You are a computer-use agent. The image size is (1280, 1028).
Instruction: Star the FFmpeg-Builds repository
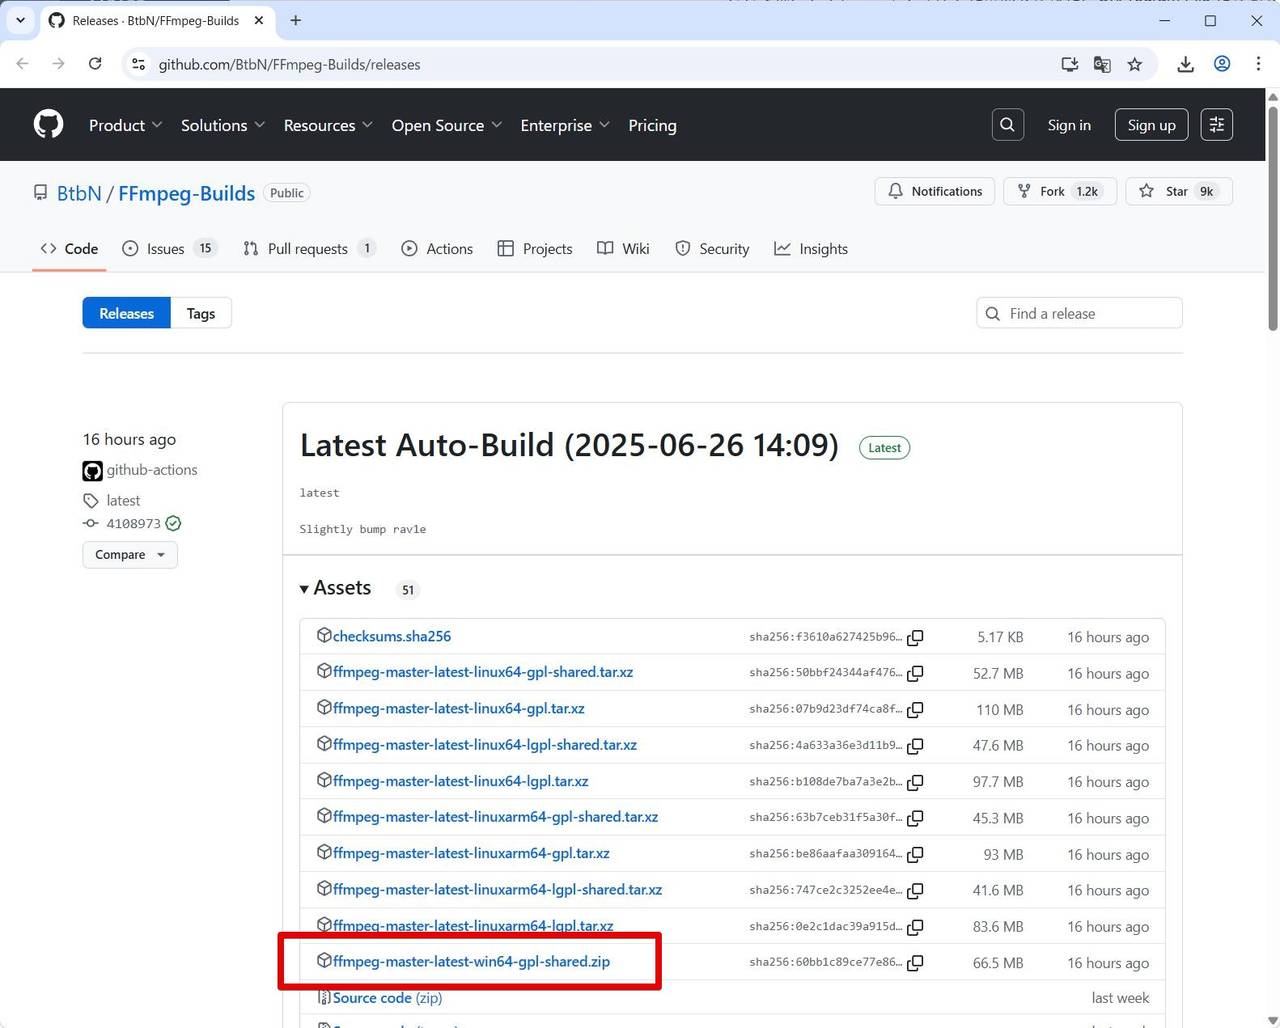[x=1179, y=191]
